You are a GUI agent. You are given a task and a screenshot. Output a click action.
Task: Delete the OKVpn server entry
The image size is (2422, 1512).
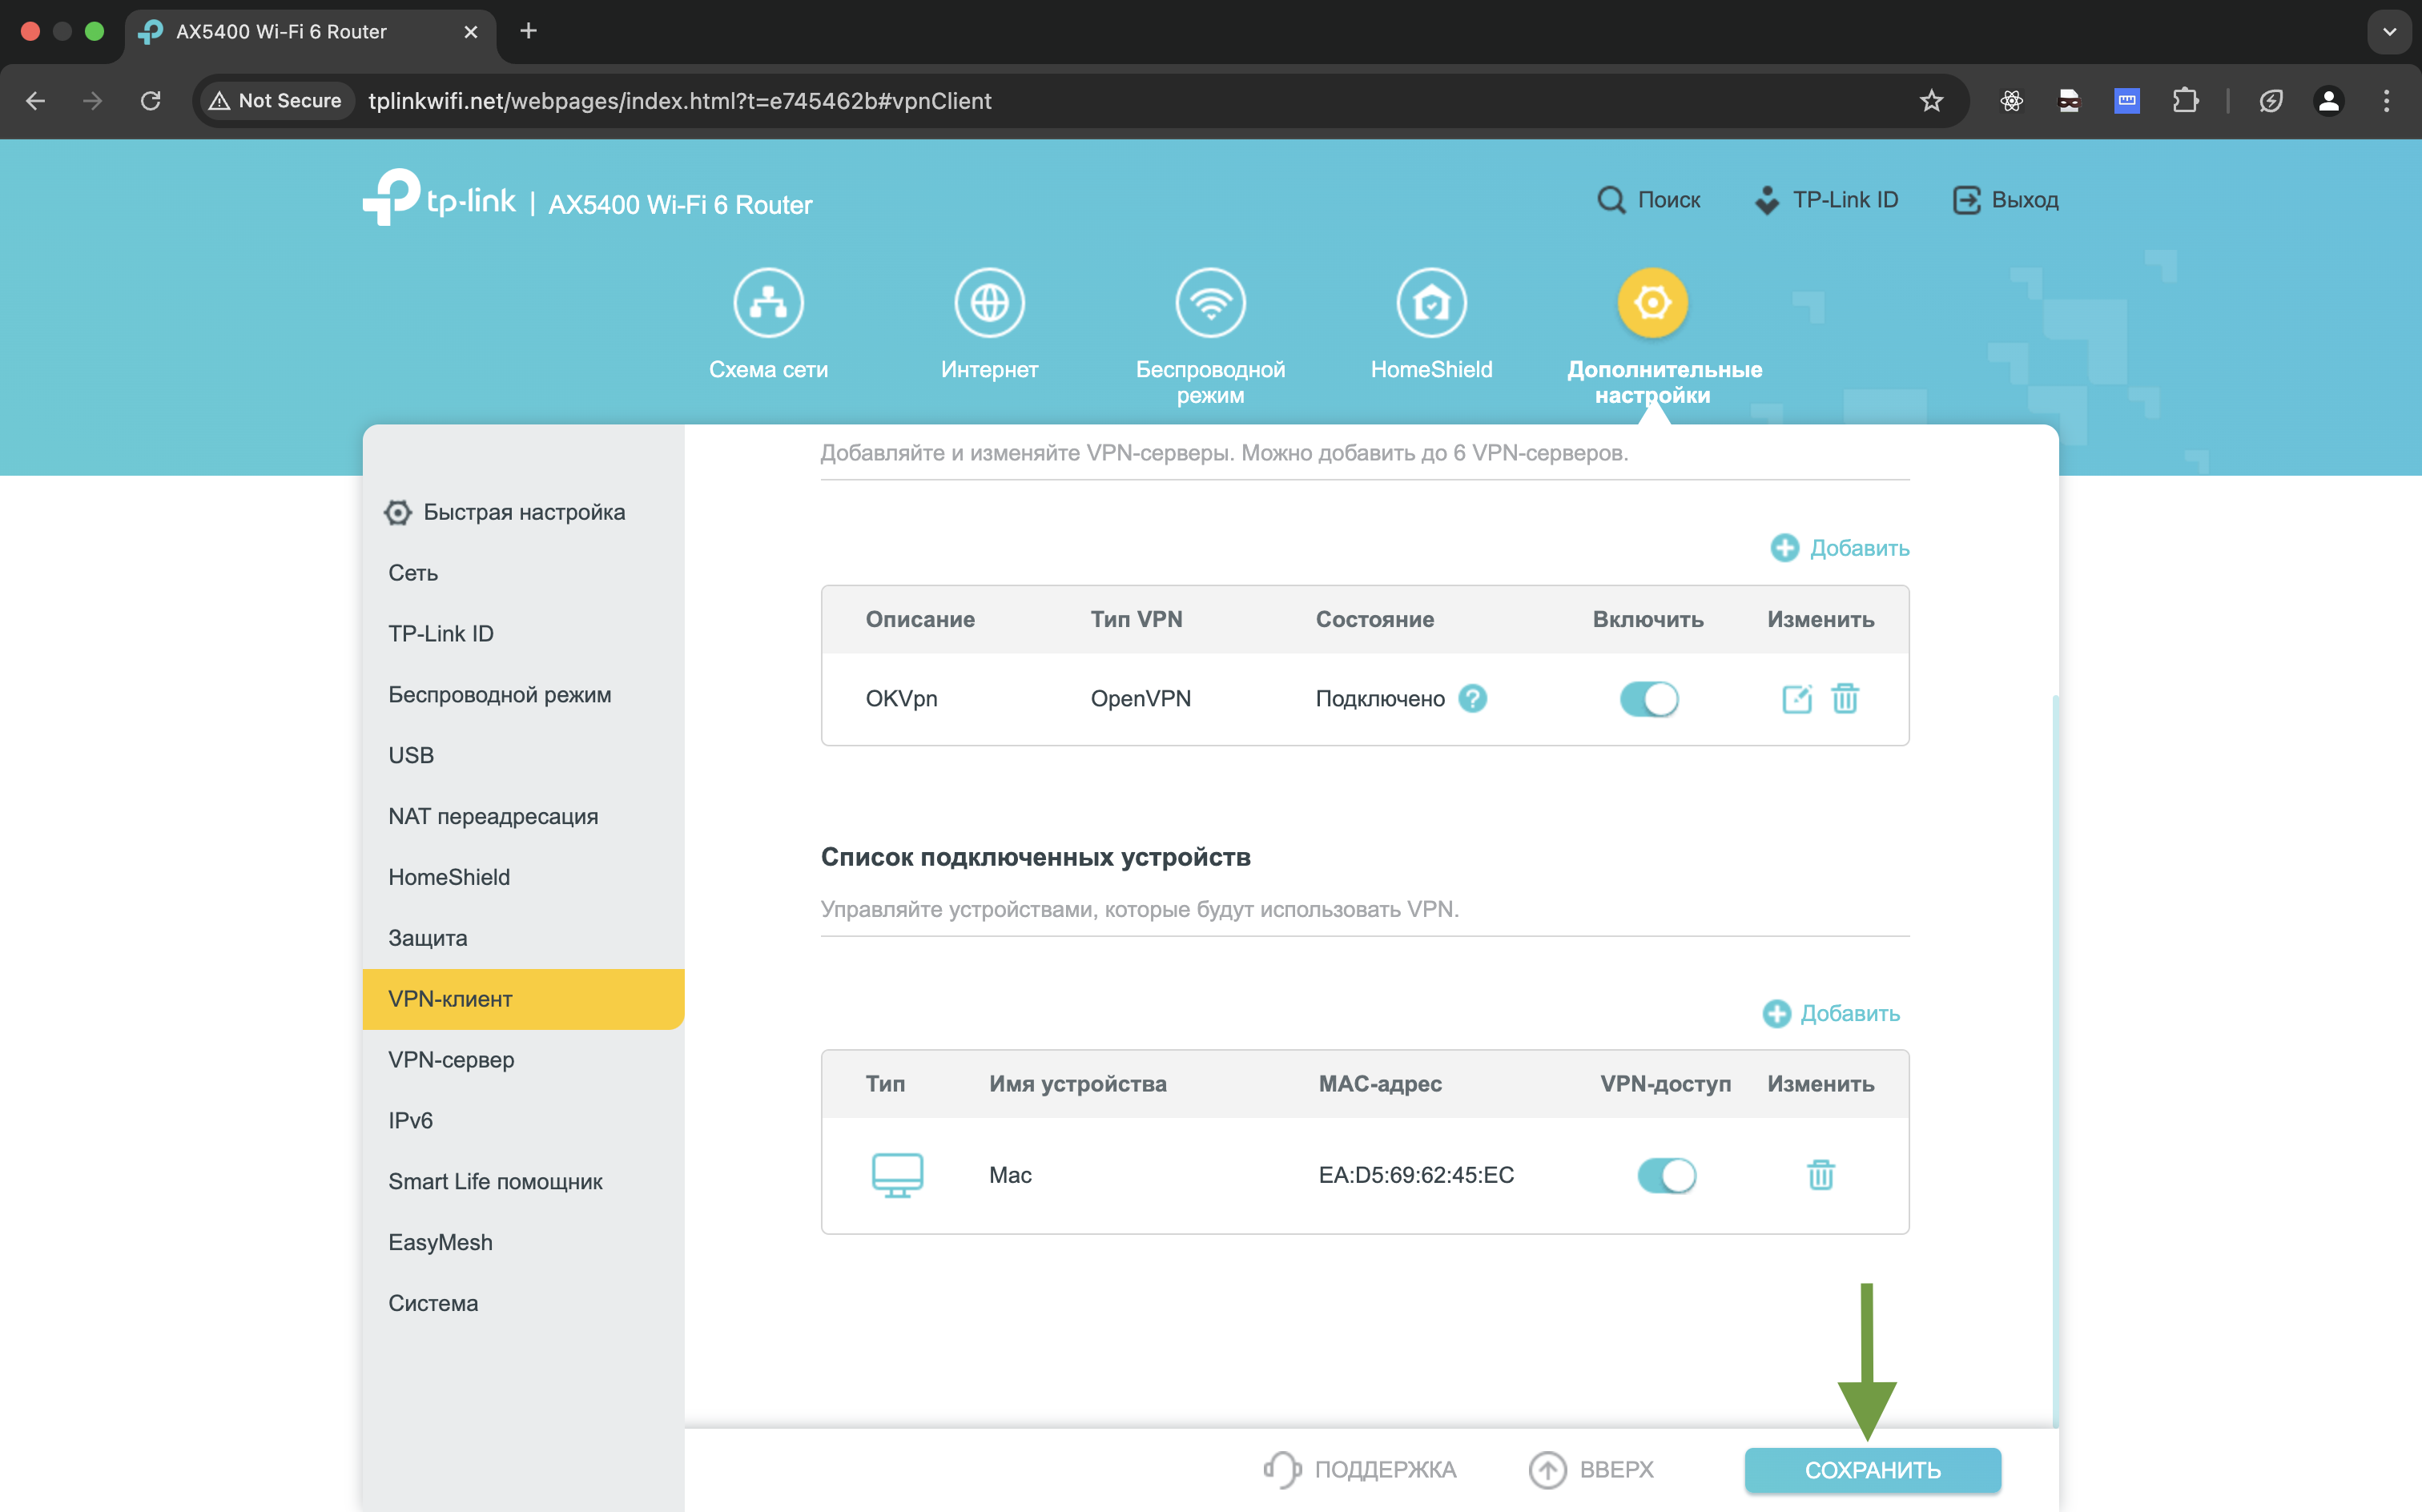point(1845,698)
